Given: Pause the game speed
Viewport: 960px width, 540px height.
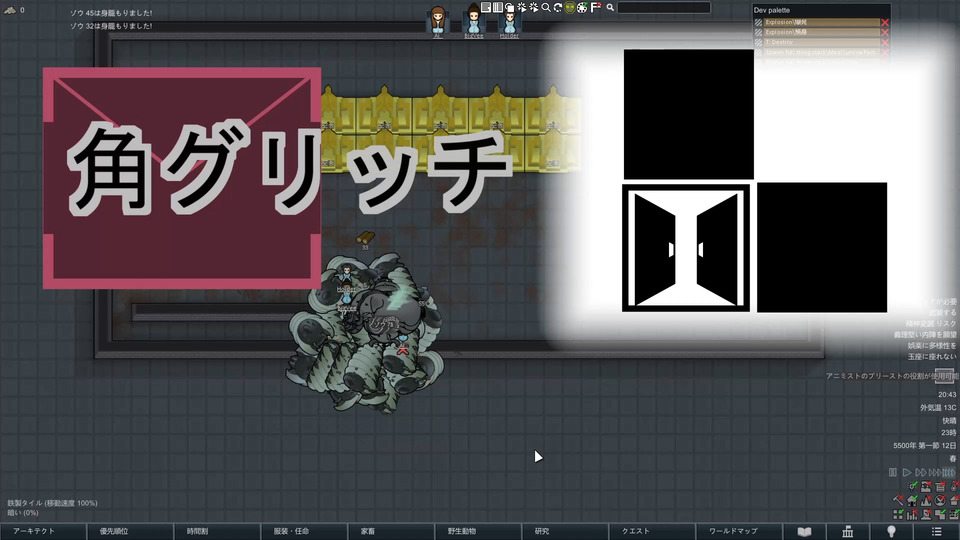Looking at the screenshot, I should tap(893, 472).
